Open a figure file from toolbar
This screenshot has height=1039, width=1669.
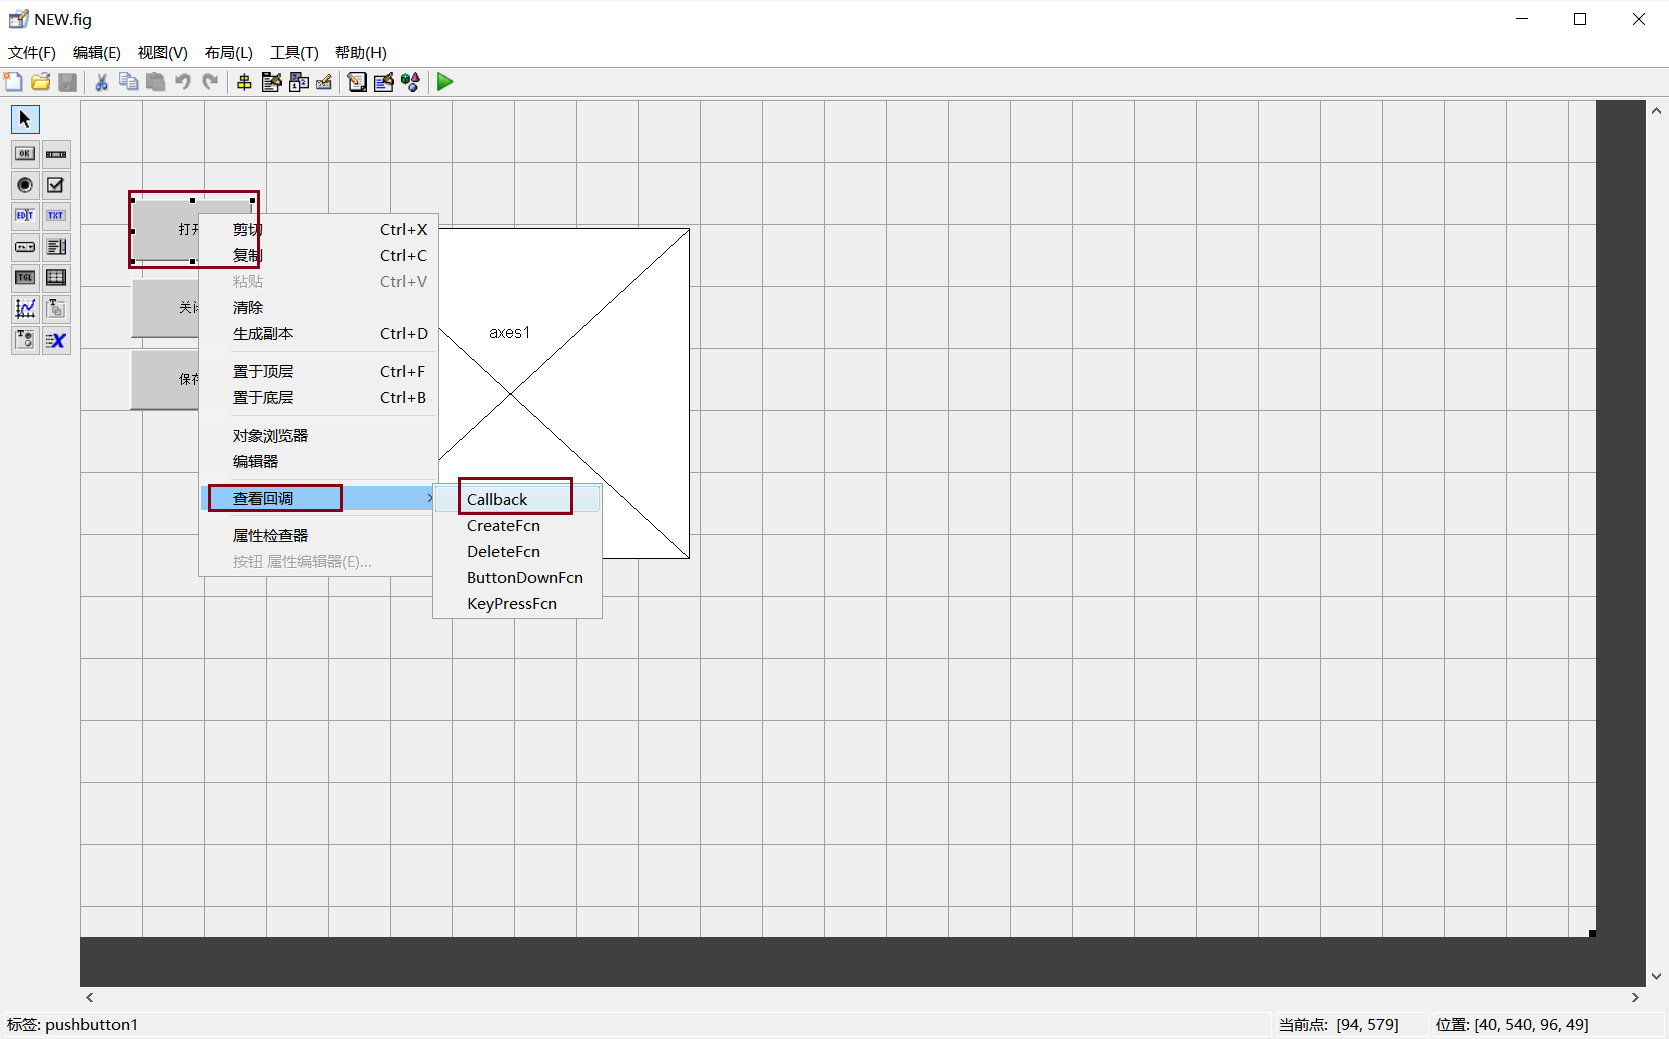[x=41, y=82]
